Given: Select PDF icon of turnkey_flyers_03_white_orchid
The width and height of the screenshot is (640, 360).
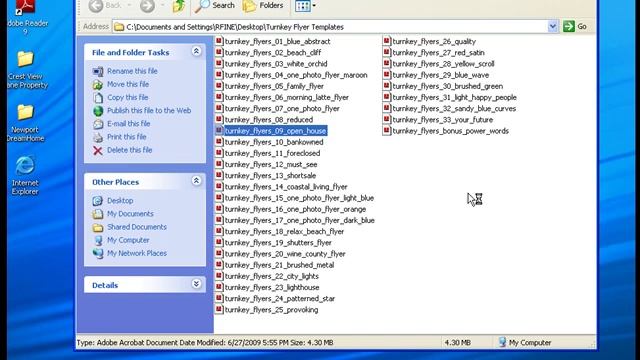Looking at the screenshot, I should click(219, 63).
